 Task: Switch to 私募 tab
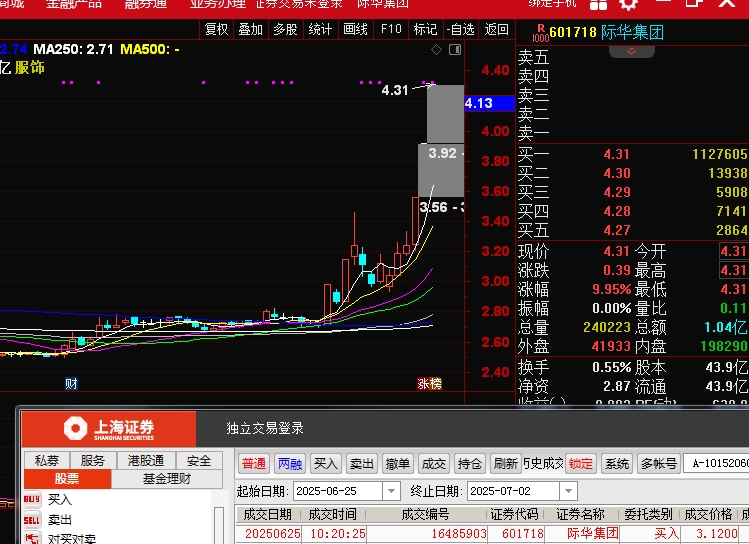tap(47, 460)
